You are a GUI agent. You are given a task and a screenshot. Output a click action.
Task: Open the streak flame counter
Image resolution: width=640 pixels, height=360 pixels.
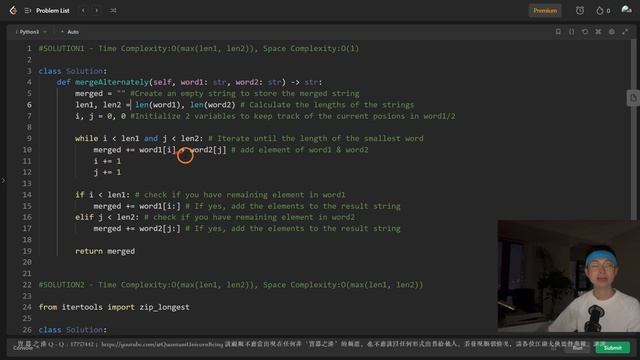tap(603, 11)
